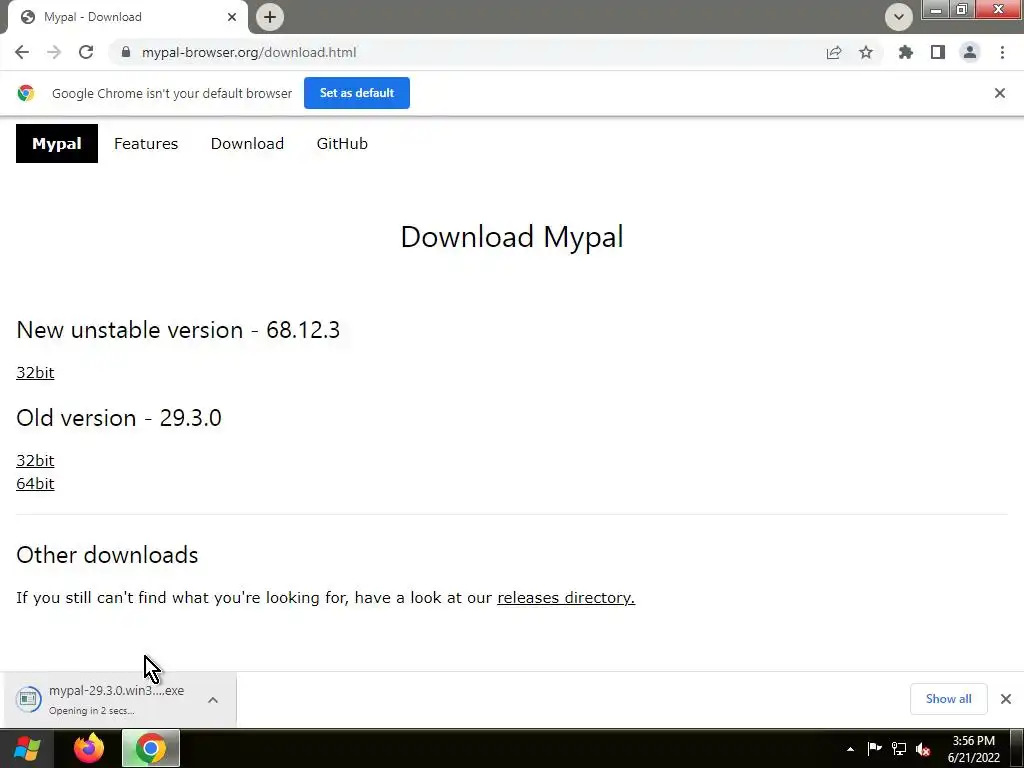Click the 'Old version - 29.3.0' heading
Screen dimensions: 1024x768
(x=119, y=418)
